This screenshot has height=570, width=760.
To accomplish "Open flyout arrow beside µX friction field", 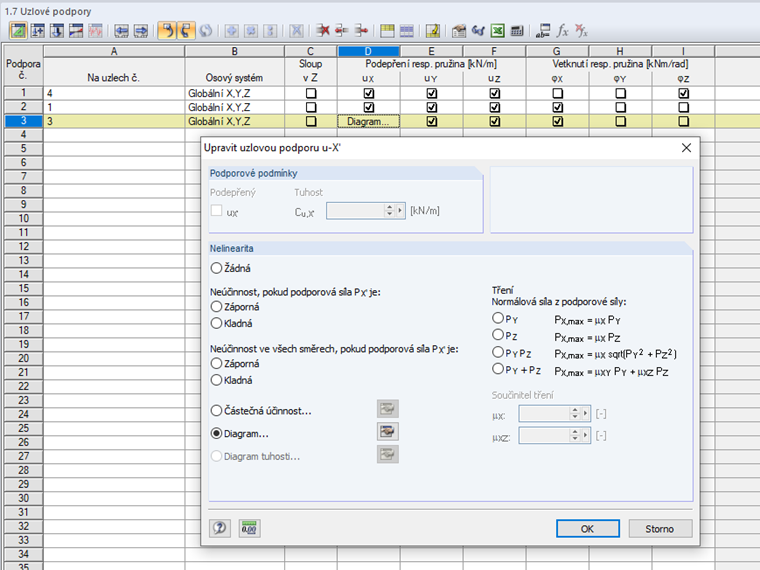I will (586, 413).
